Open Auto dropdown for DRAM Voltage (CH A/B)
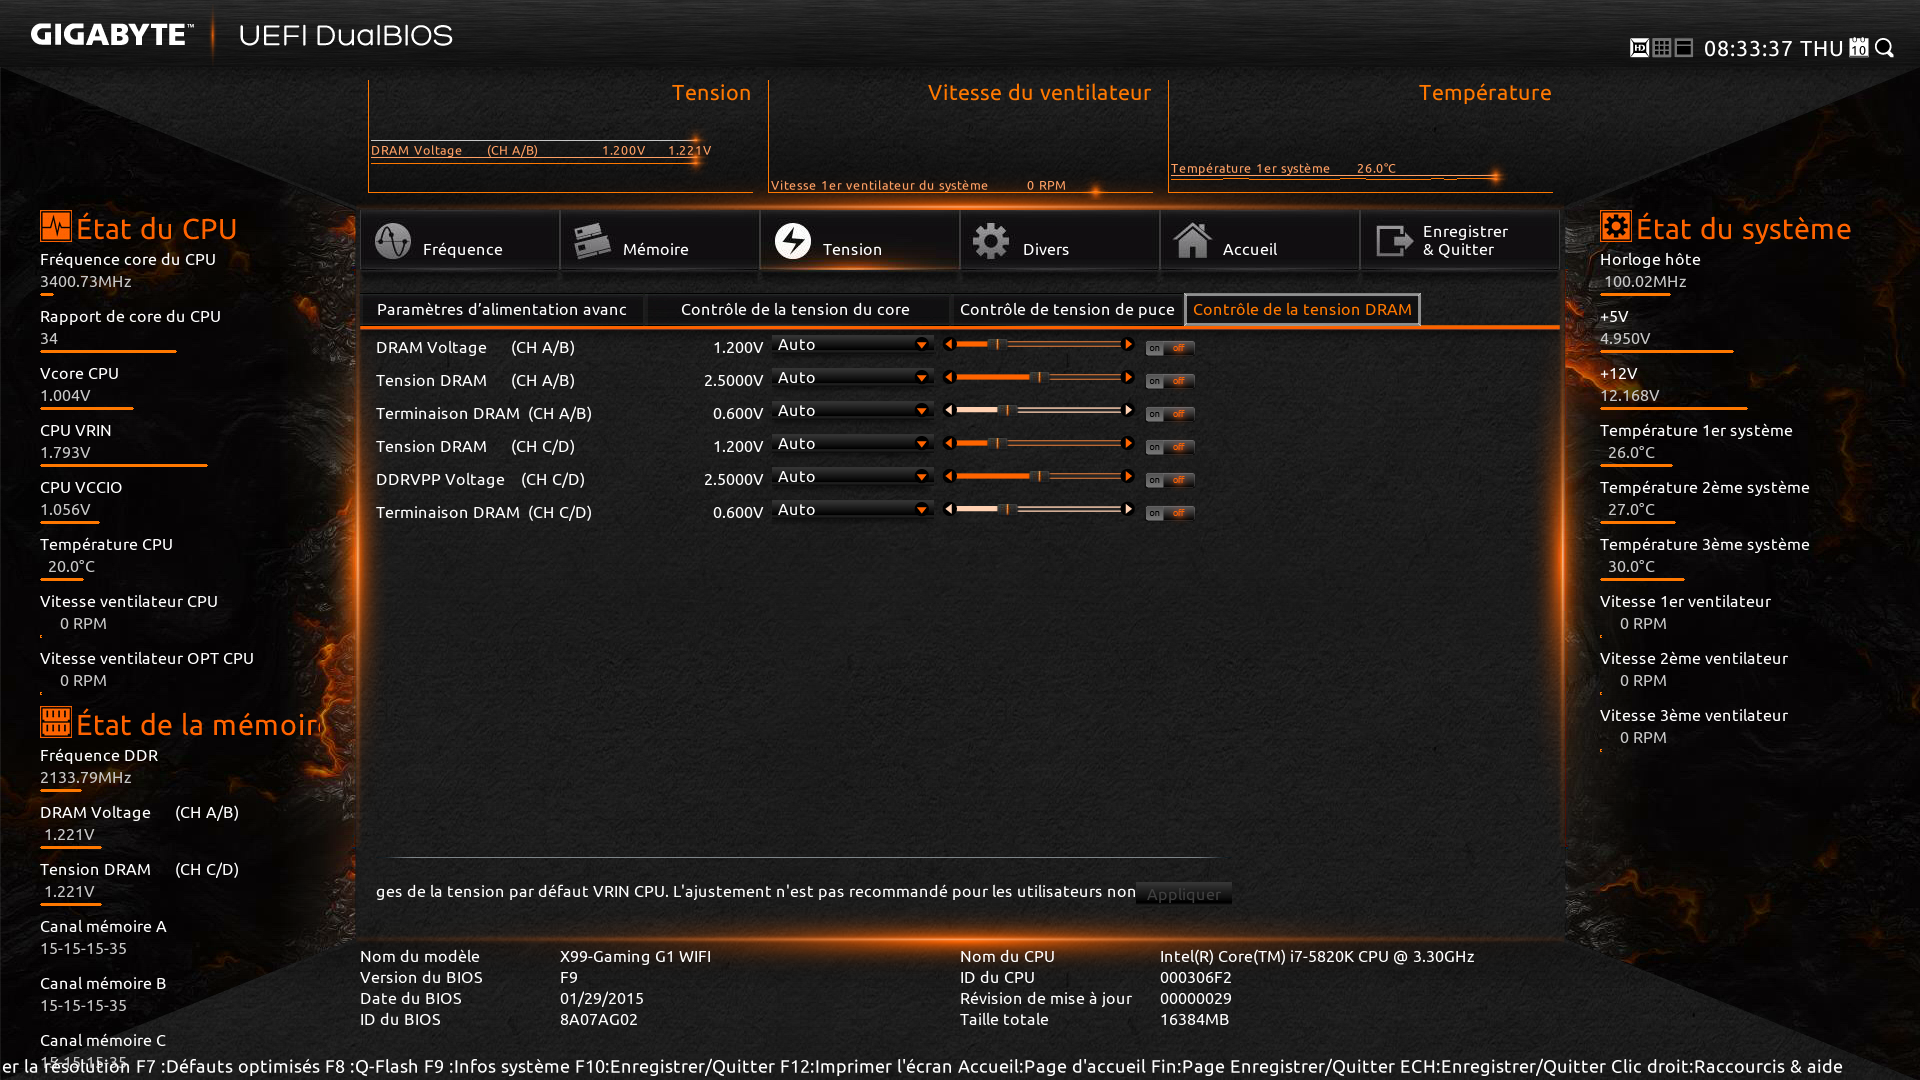 853,344
